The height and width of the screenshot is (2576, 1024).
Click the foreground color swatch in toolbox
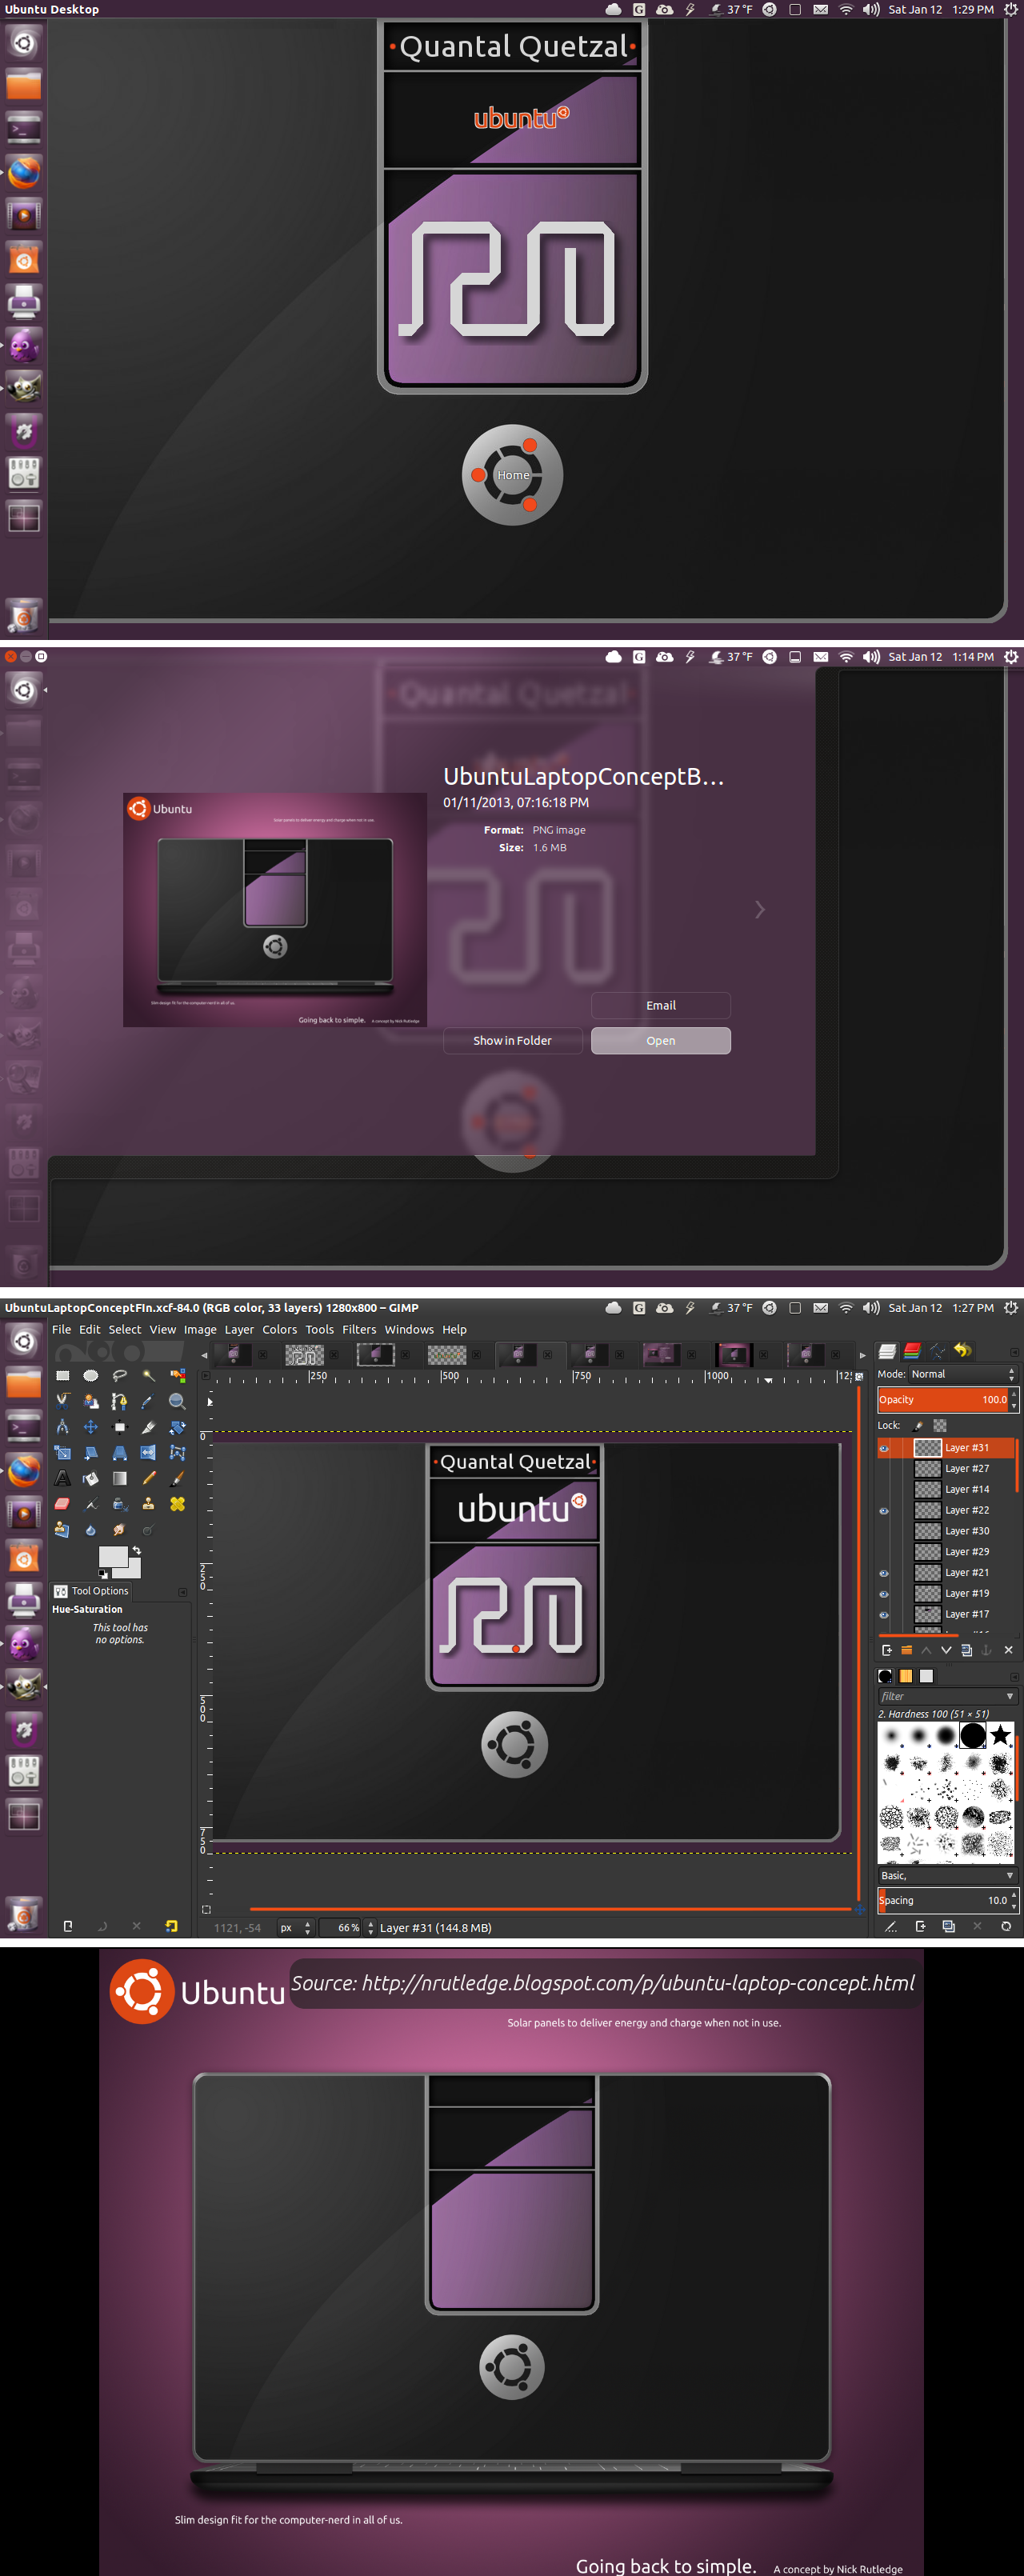pos(113,1558)
